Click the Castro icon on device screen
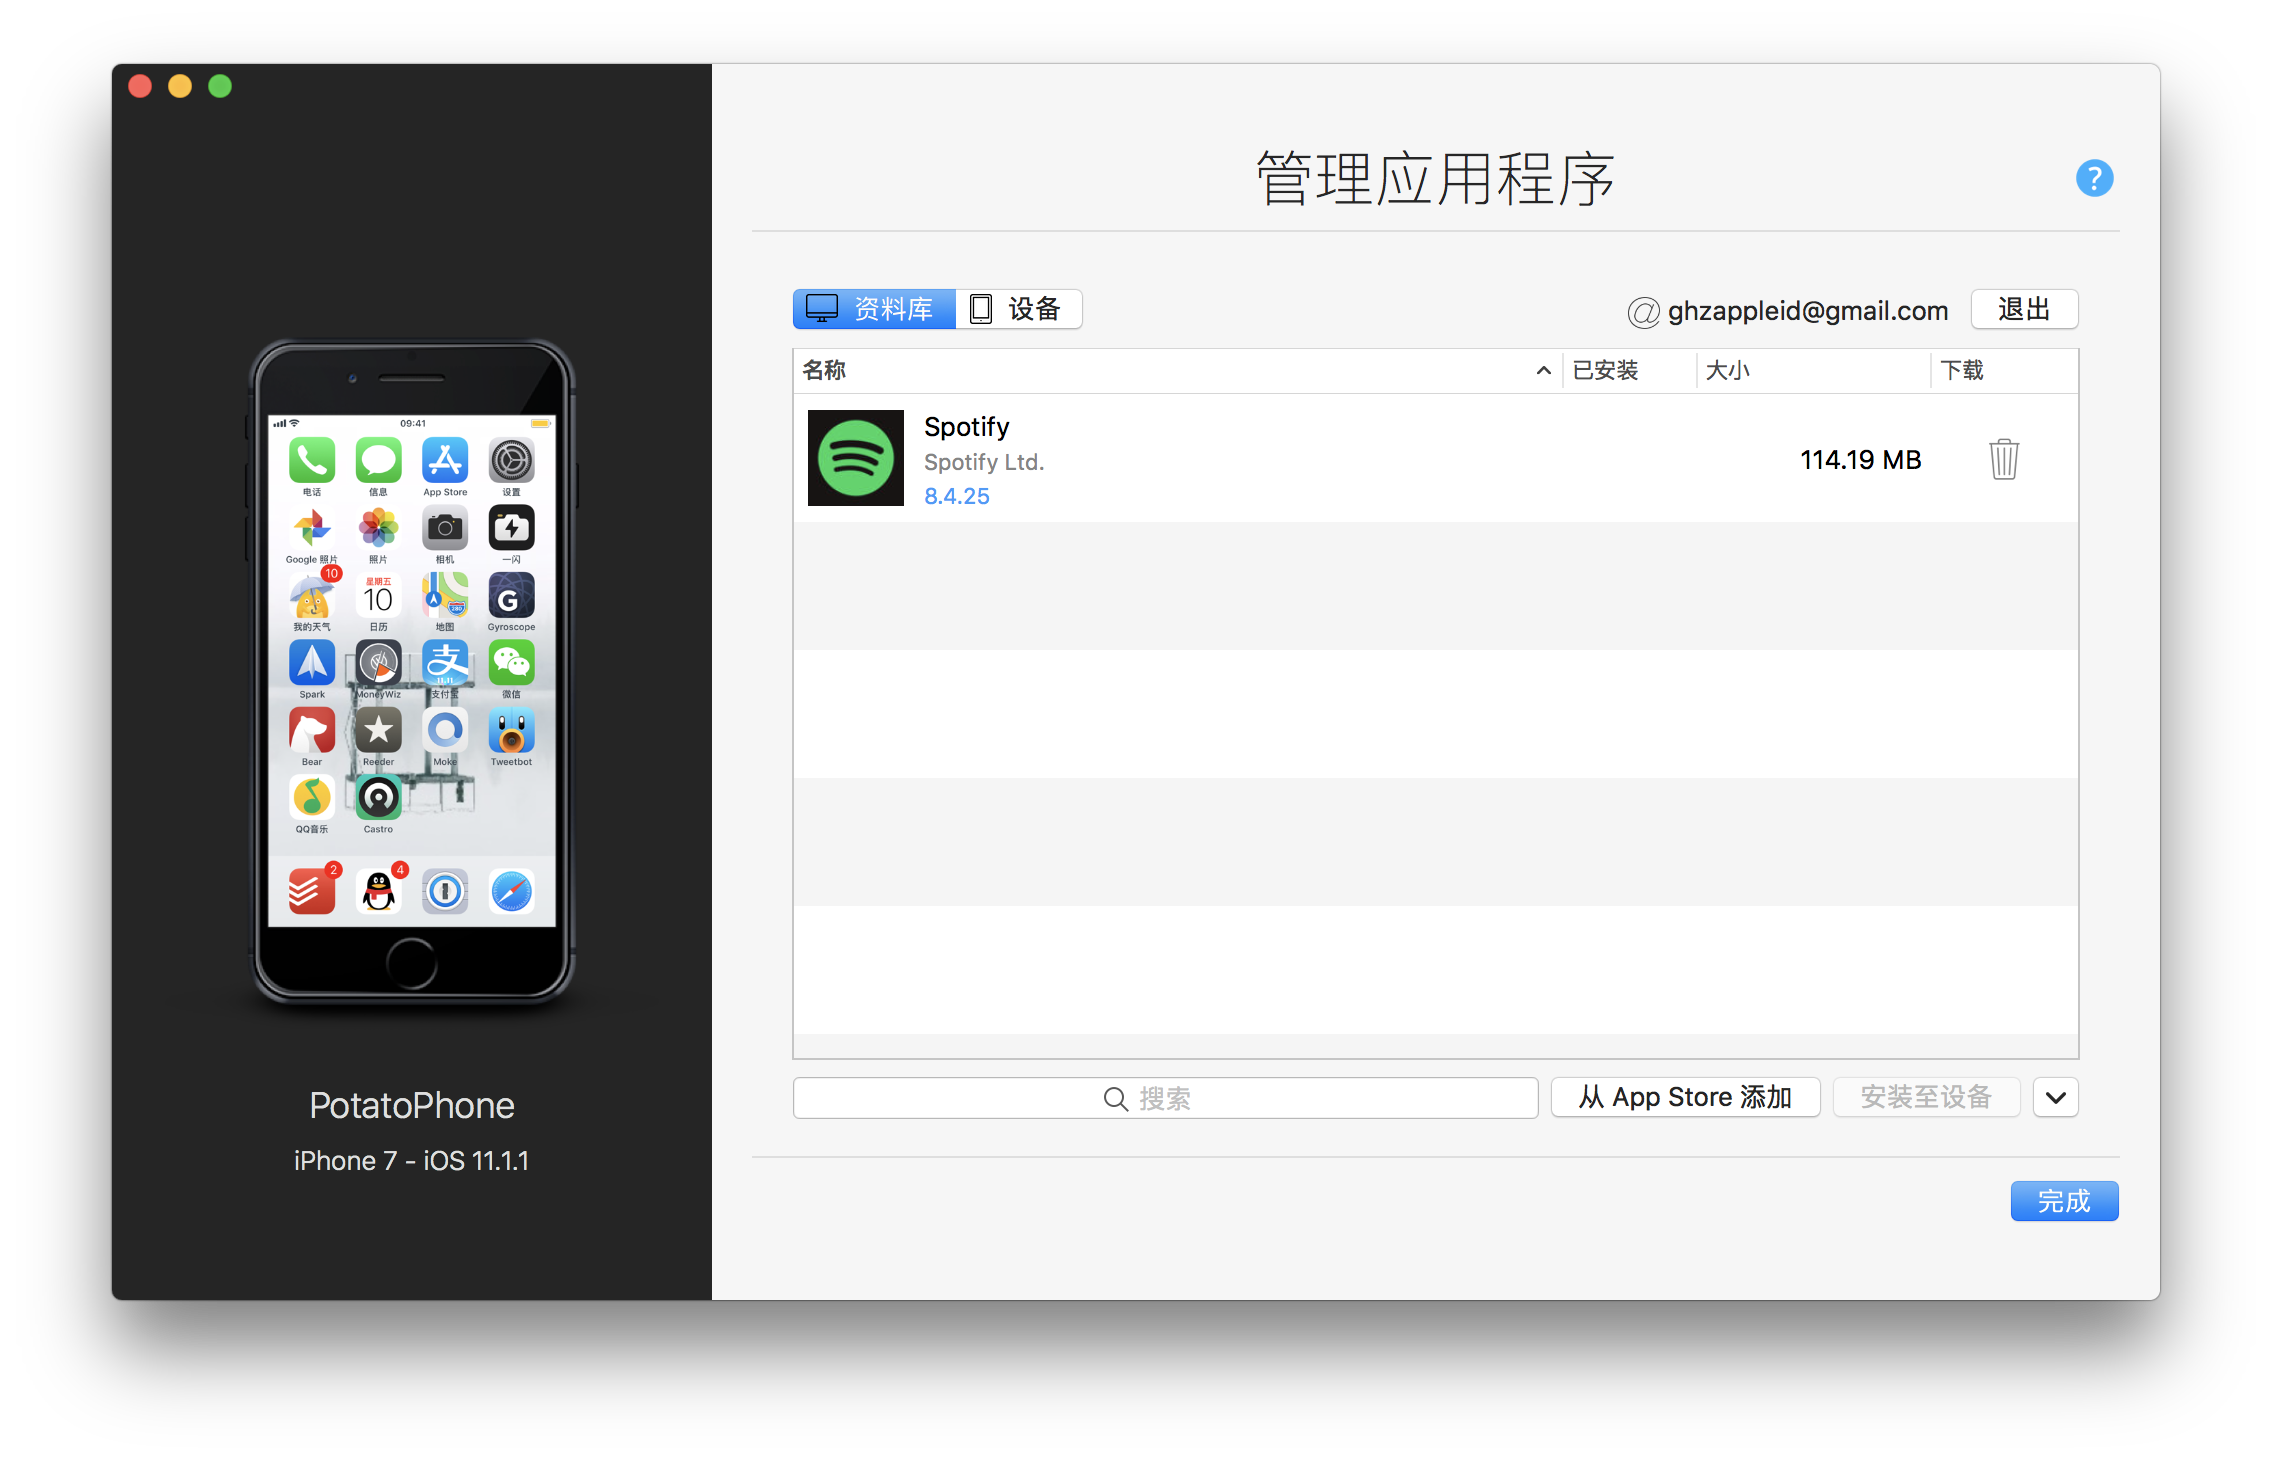This screenshot has height=1460, width=2272. click(x=378, y=798)
